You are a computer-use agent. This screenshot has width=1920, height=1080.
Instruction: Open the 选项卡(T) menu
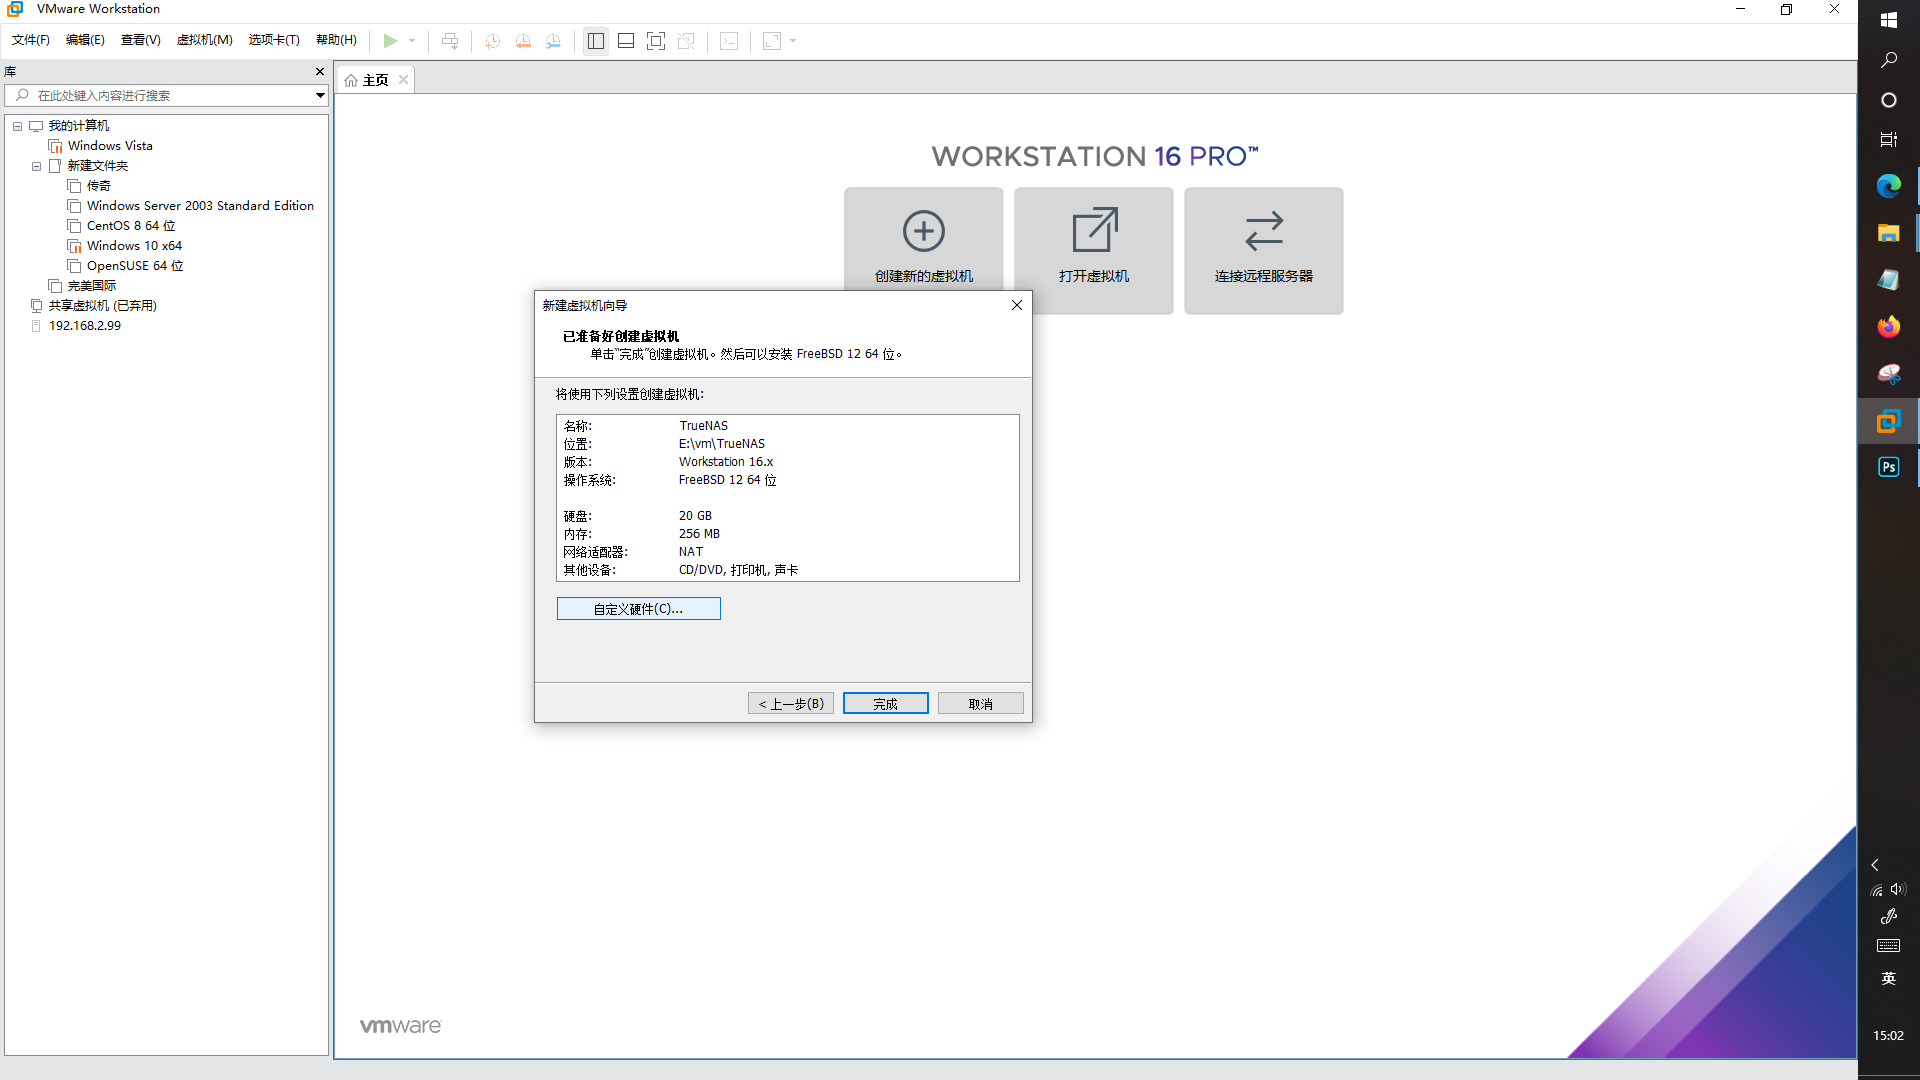pos(274,40)
